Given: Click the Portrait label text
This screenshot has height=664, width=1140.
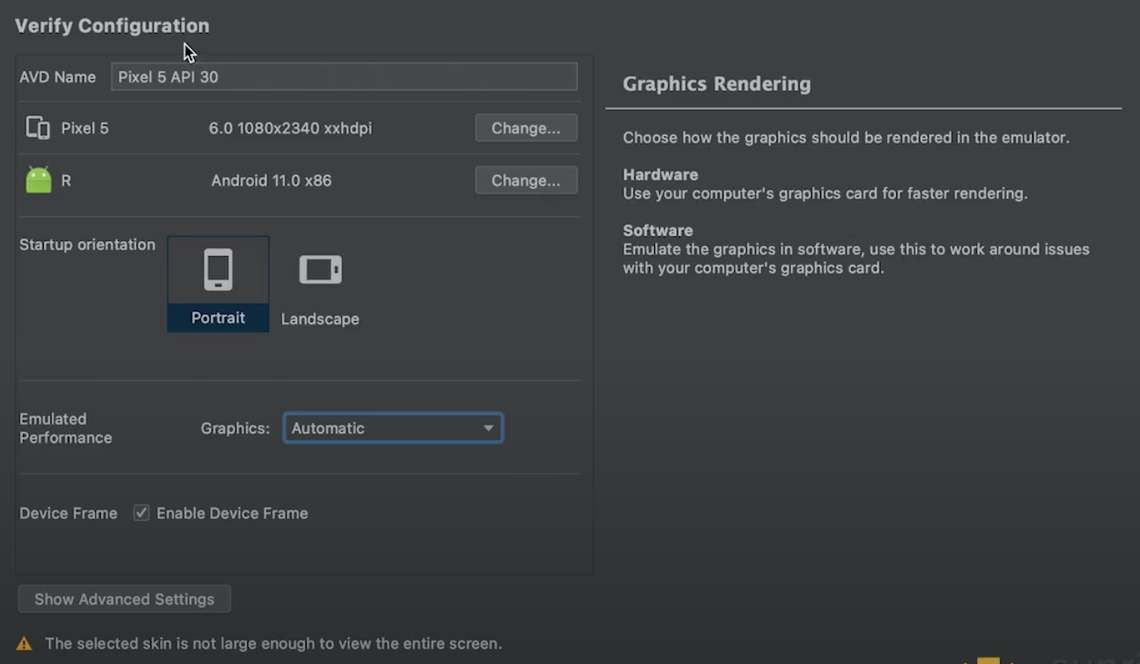Looking at the screenshot, I should (218, 318).
